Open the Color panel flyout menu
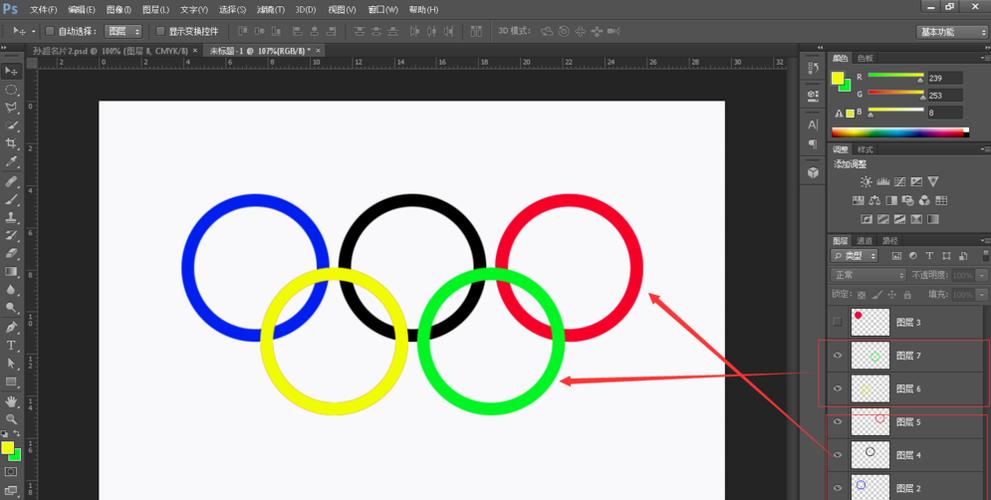The width and height of the screenshot is (991, 500). coord(986,58)
